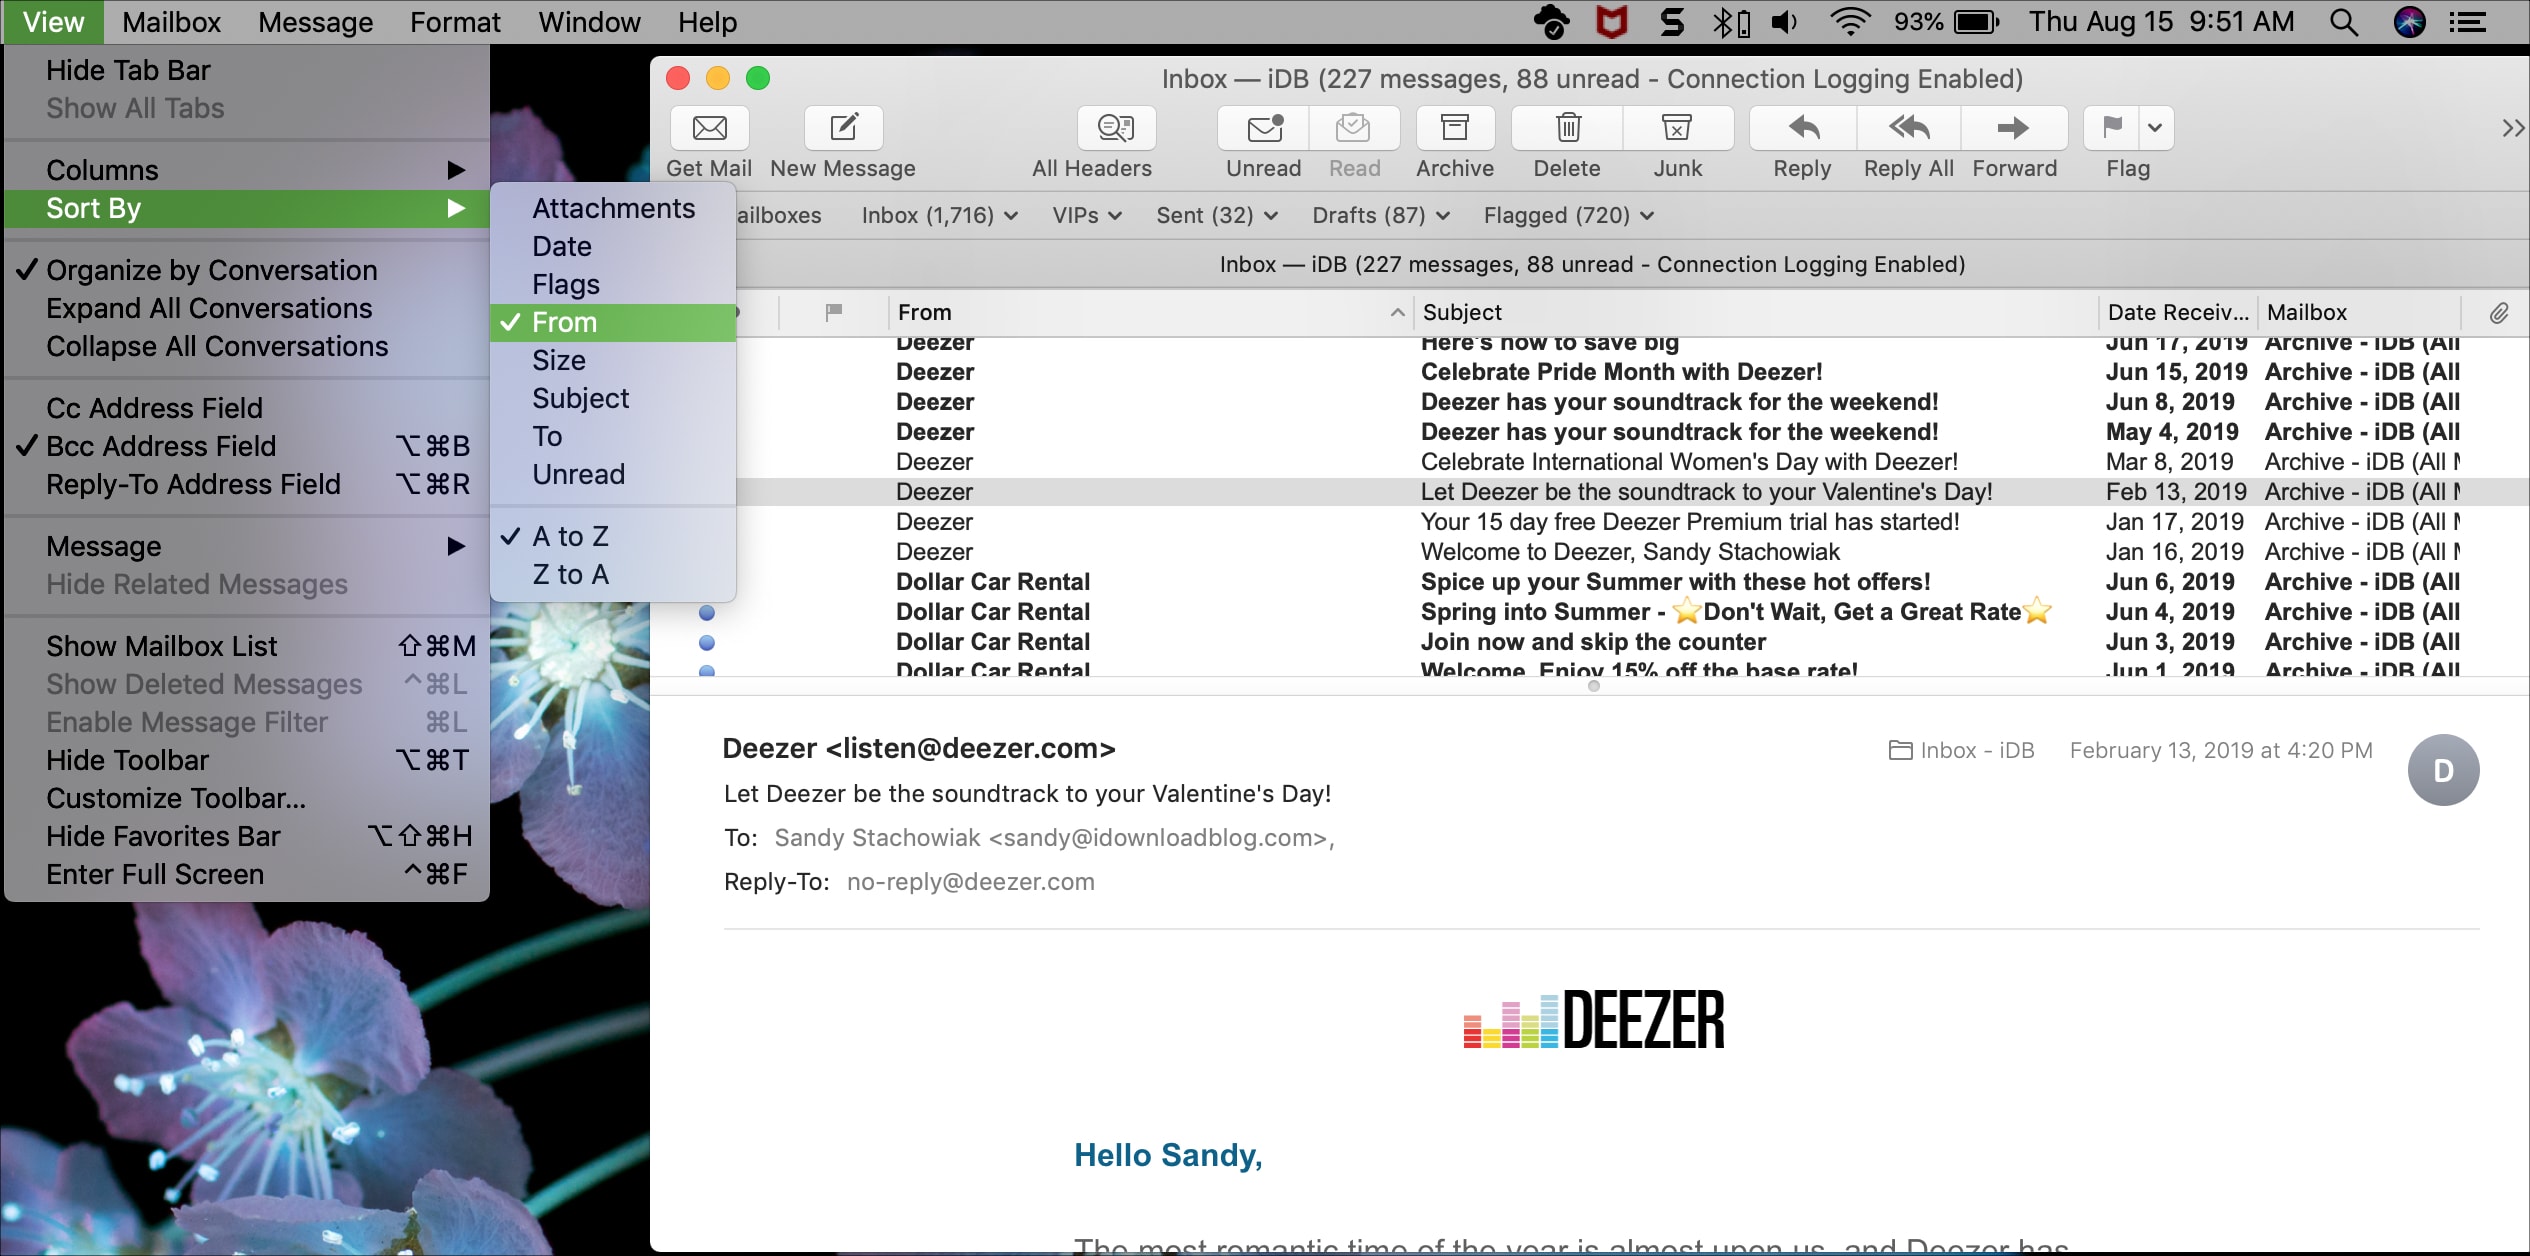Forward the message with arrow icon

coord(2013,128)
